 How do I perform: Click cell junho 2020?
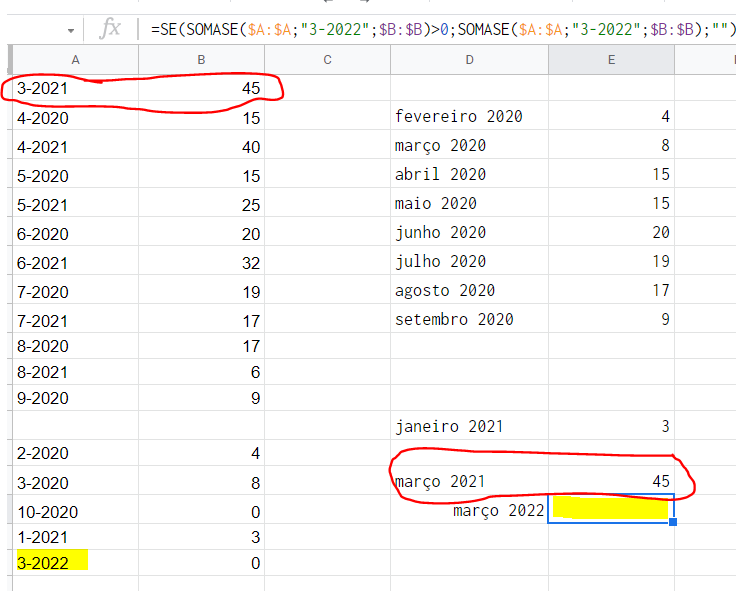click(x=469, y=232)
